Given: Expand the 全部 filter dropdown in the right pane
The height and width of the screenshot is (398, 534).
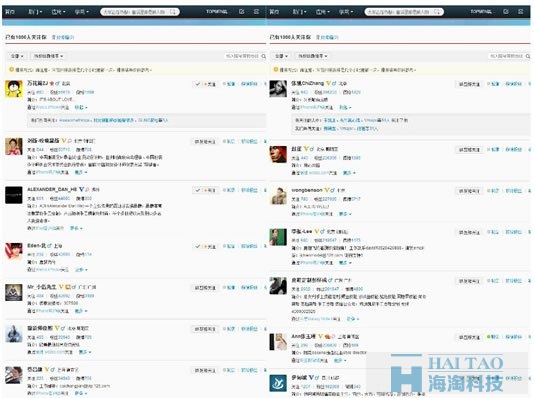Looking at the screenshot, I should coord(281,56).
